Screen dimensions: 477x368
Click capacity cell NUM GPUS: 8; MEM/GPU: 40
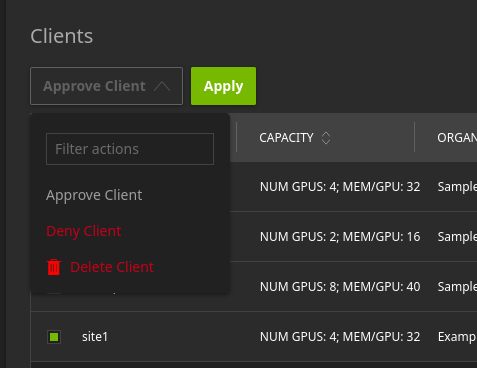point(340,287)
